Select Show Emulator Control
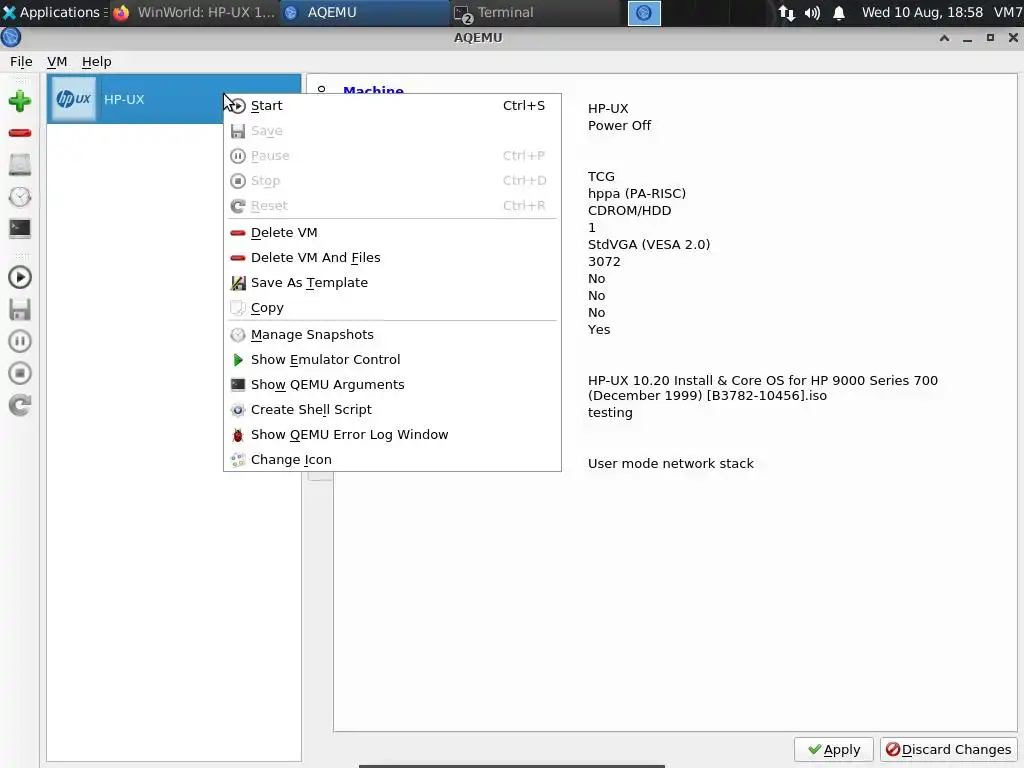This screenshot has height=768, width=1024. tap(392, 360)
